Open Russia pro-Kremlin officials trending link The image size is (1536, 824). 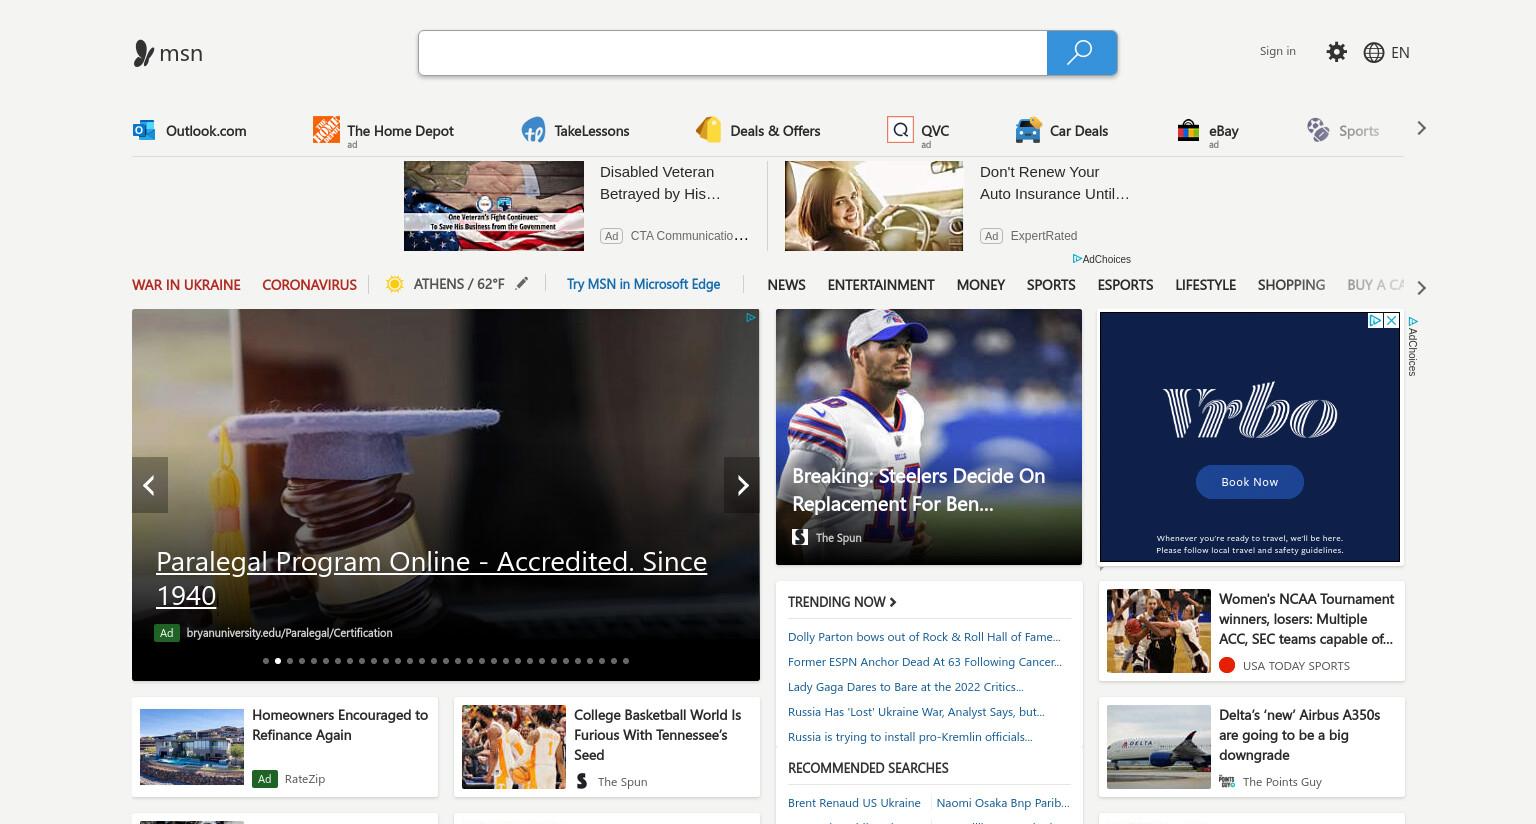pyautogui.click(x=910, y=737)
